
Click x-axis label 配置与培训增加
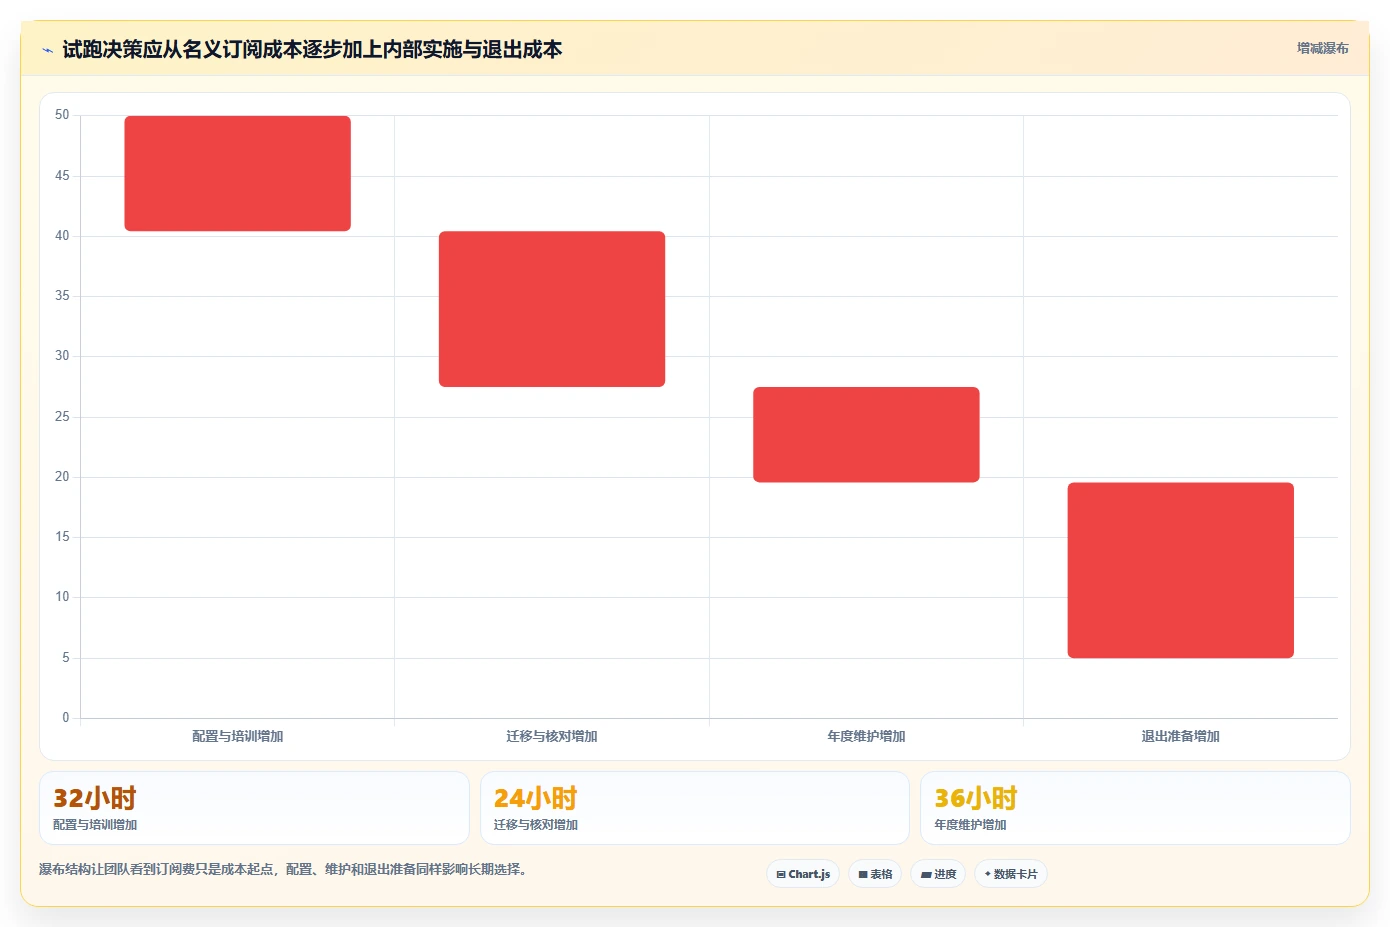click(238, 736)
